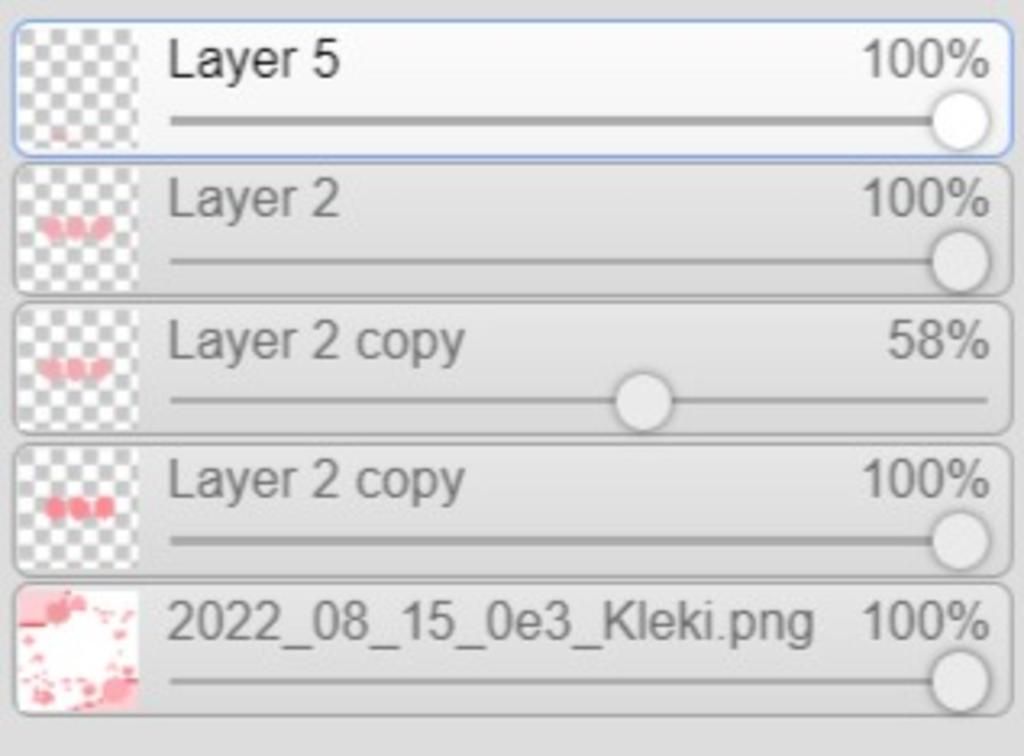Click the slider handle set at 58%
1024x756 pixels.
[x=643, y=402]
